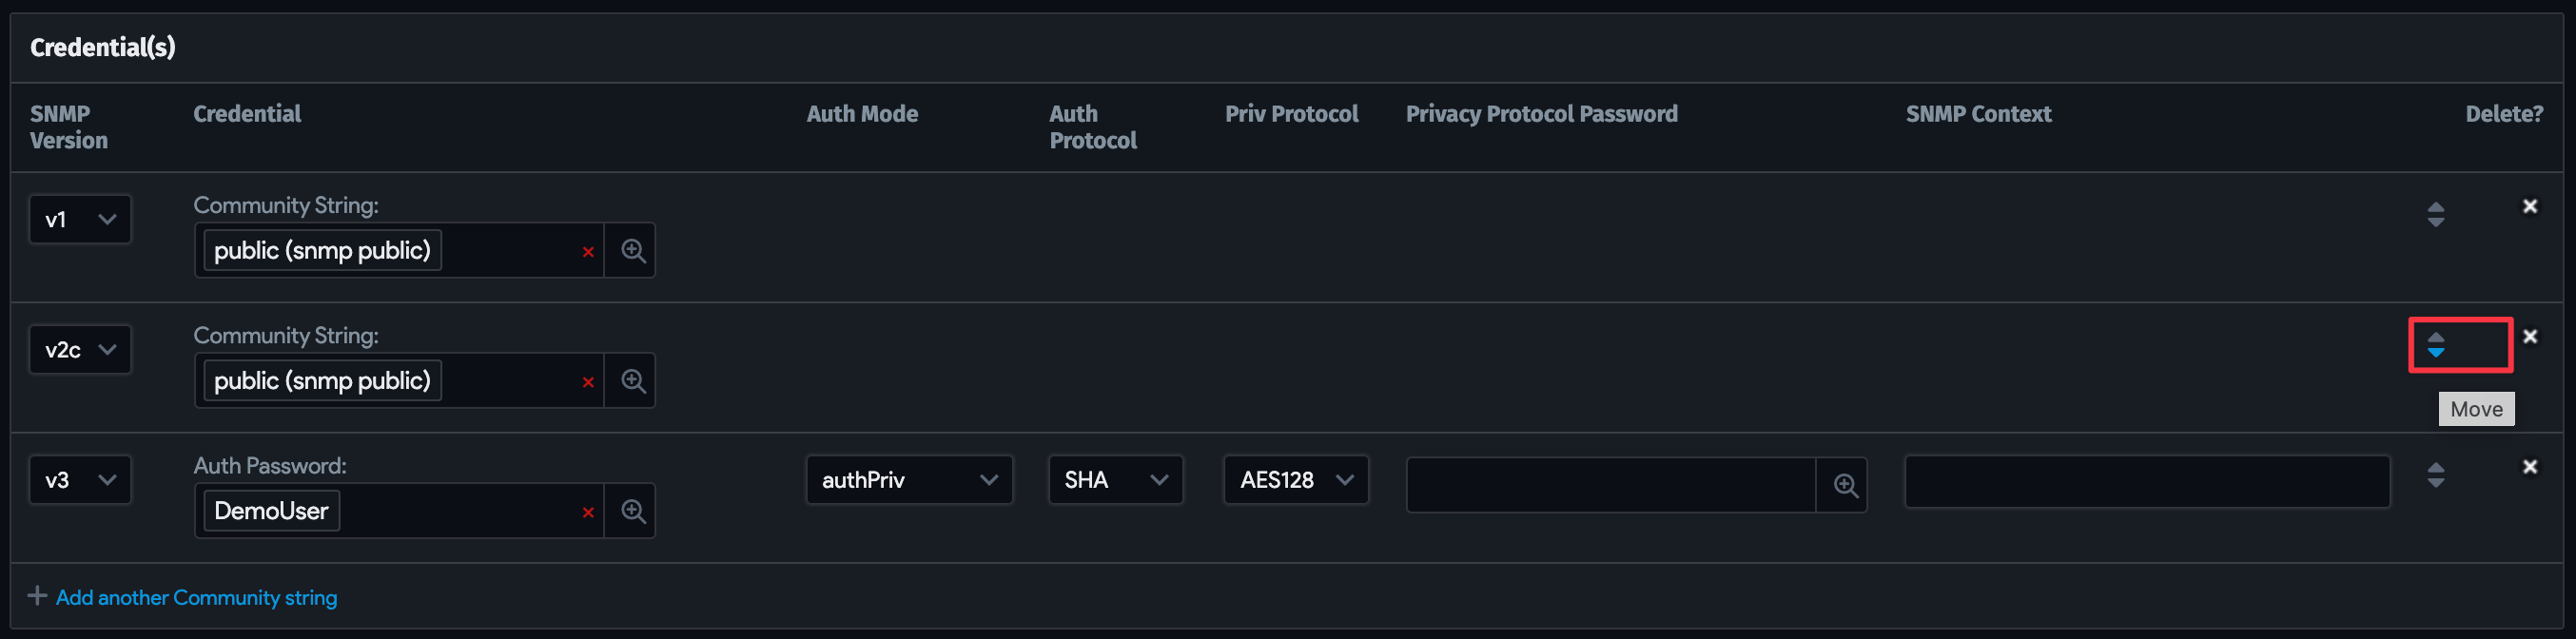The width and height of the screenshot is (2576, 639).
Task: Delete the v1 credential row
Action: point(2529,206)
